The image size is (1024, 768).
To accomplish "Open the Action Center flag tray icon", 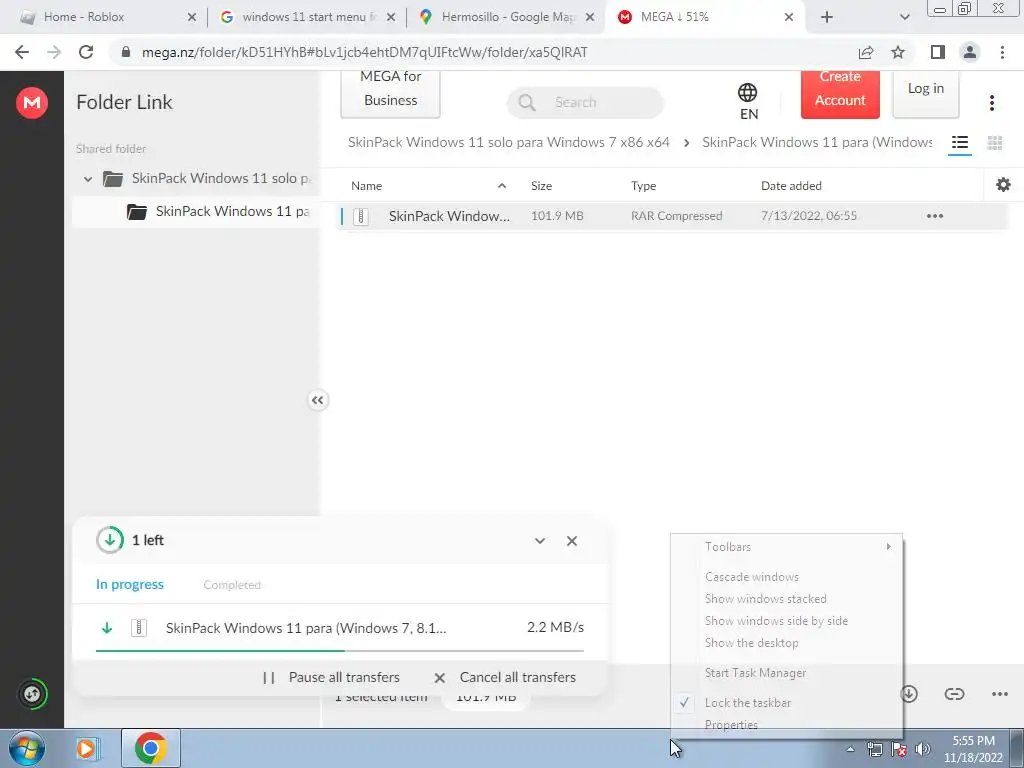I will click(x=899, y=749).
